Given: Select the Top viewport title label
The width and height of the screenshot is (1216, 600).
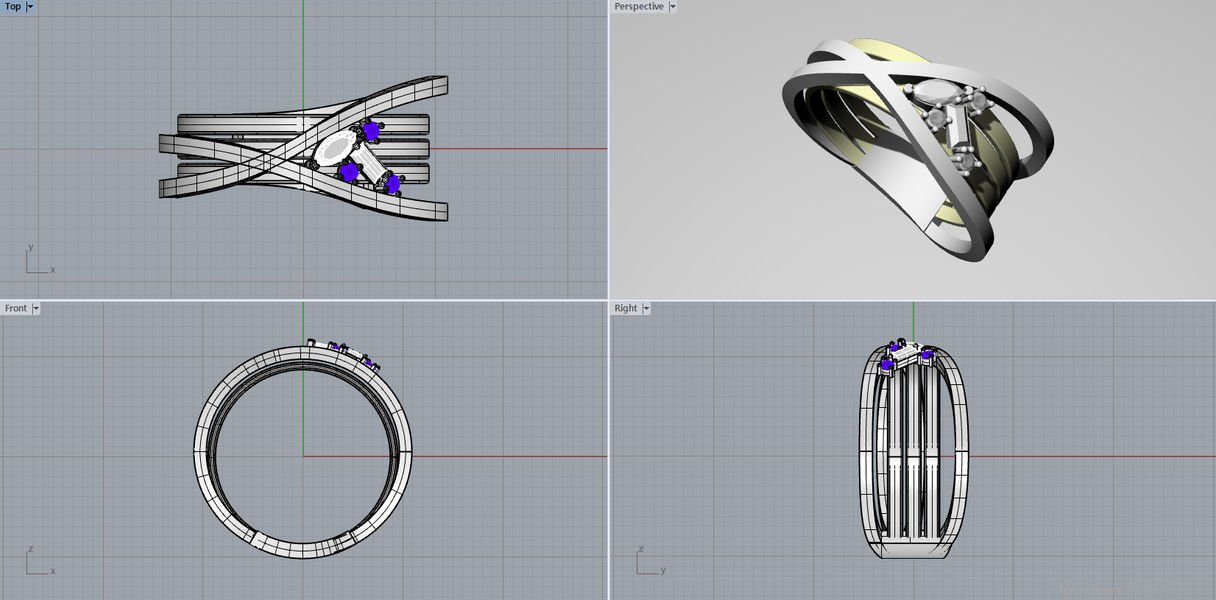Looking at the screenshot, I should click(x=13, y=7).
